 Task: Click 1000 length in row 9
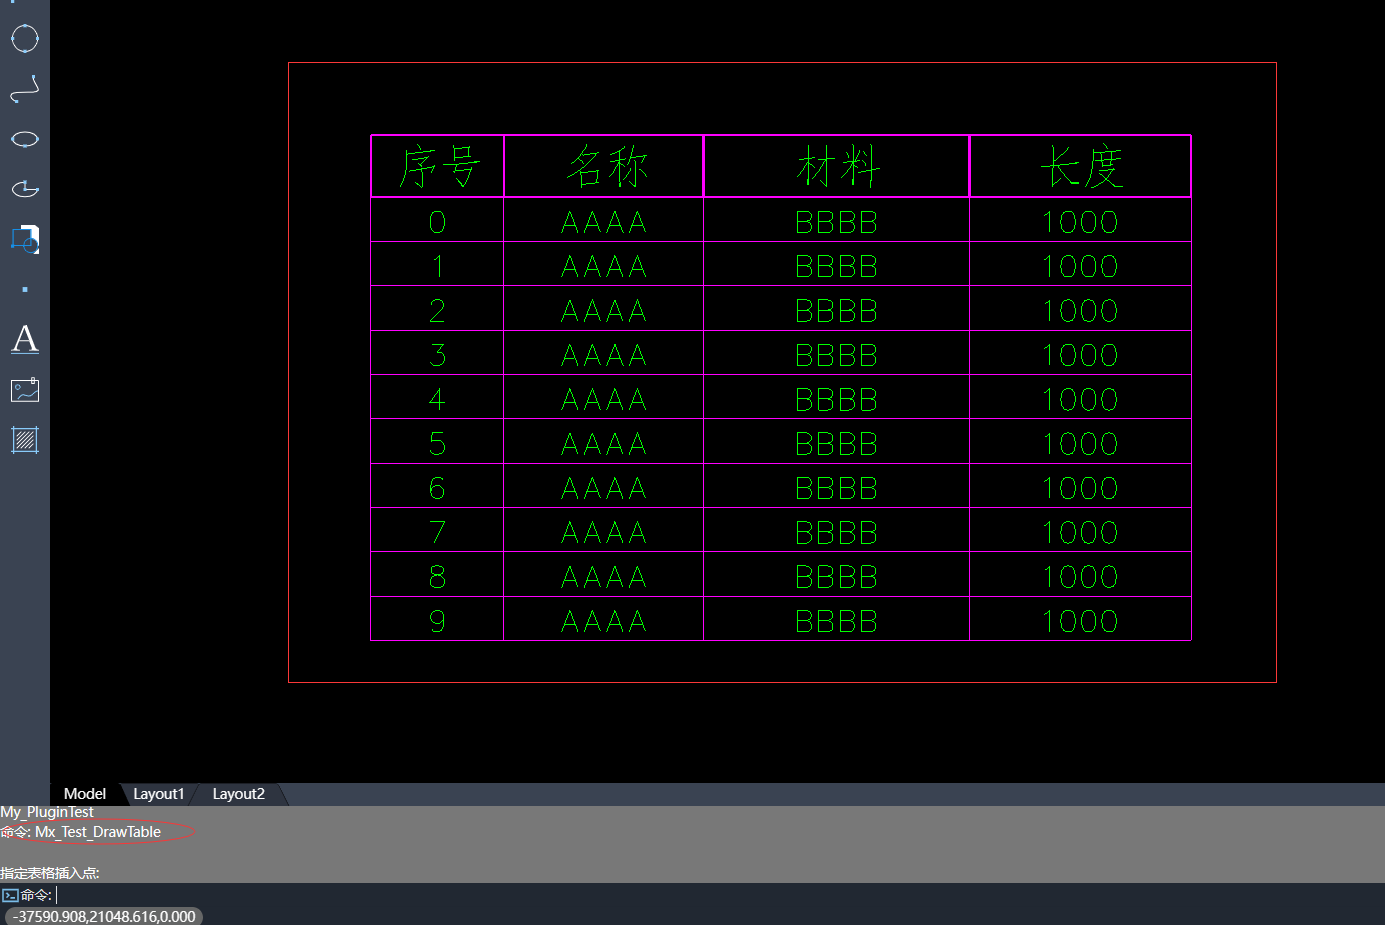click(x=1081, y=621)
